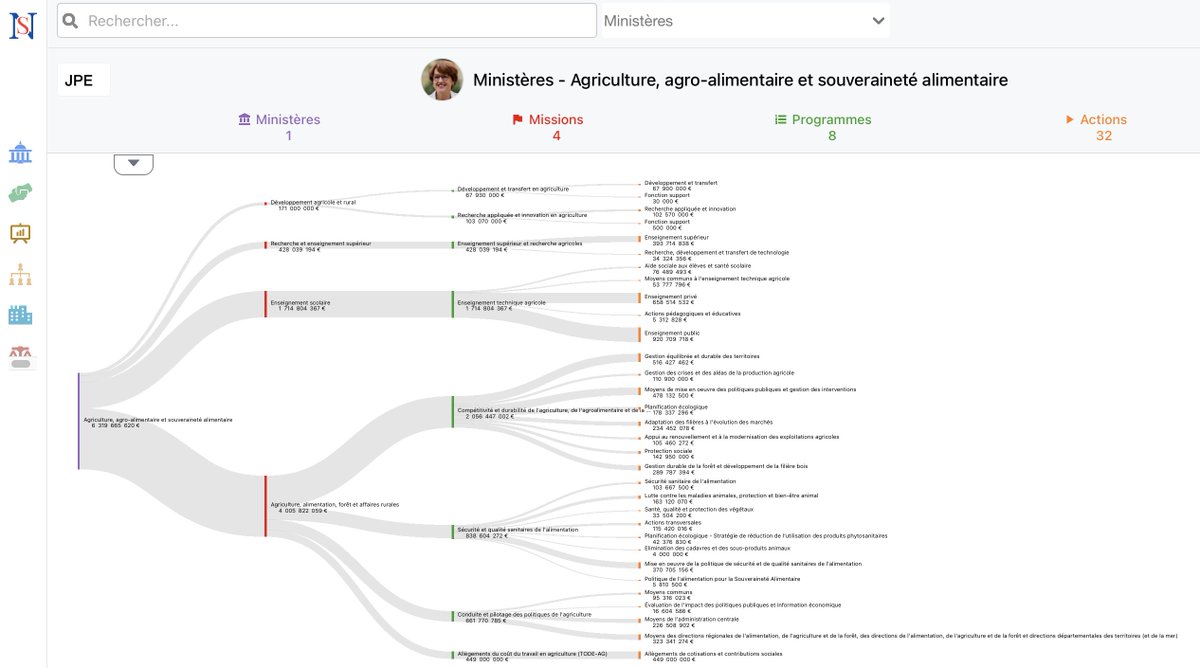The image size is (1200, 668).
Task: Select programme Enseignement technique agricole
Action: pos(500,305)
